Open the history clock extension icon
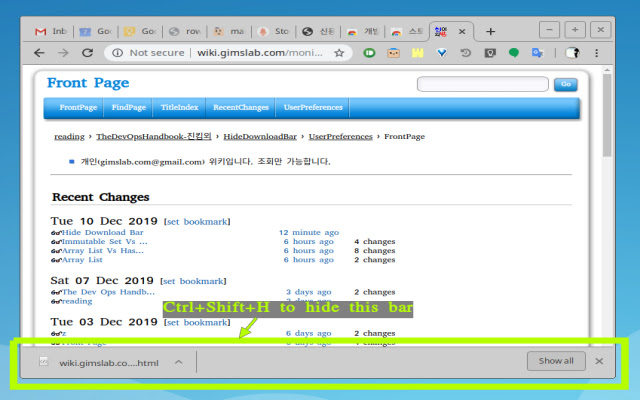 466,53
